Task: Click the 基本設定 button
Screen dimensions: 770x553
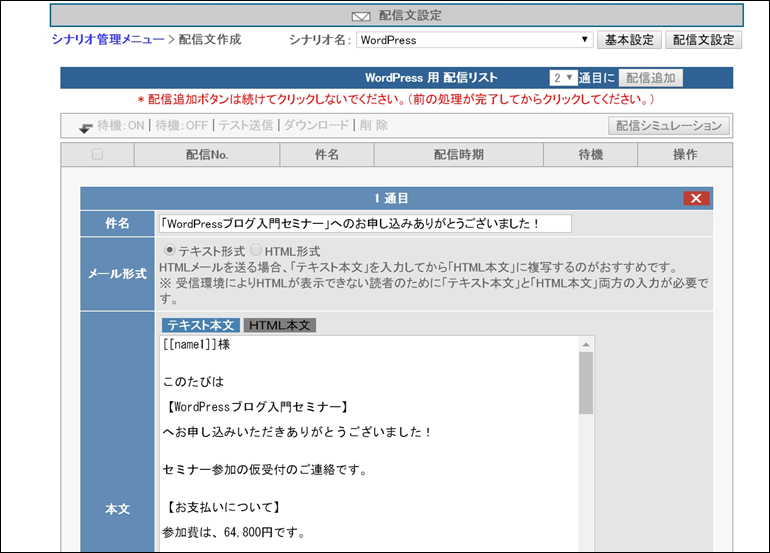Action: [x=629, y=40]
